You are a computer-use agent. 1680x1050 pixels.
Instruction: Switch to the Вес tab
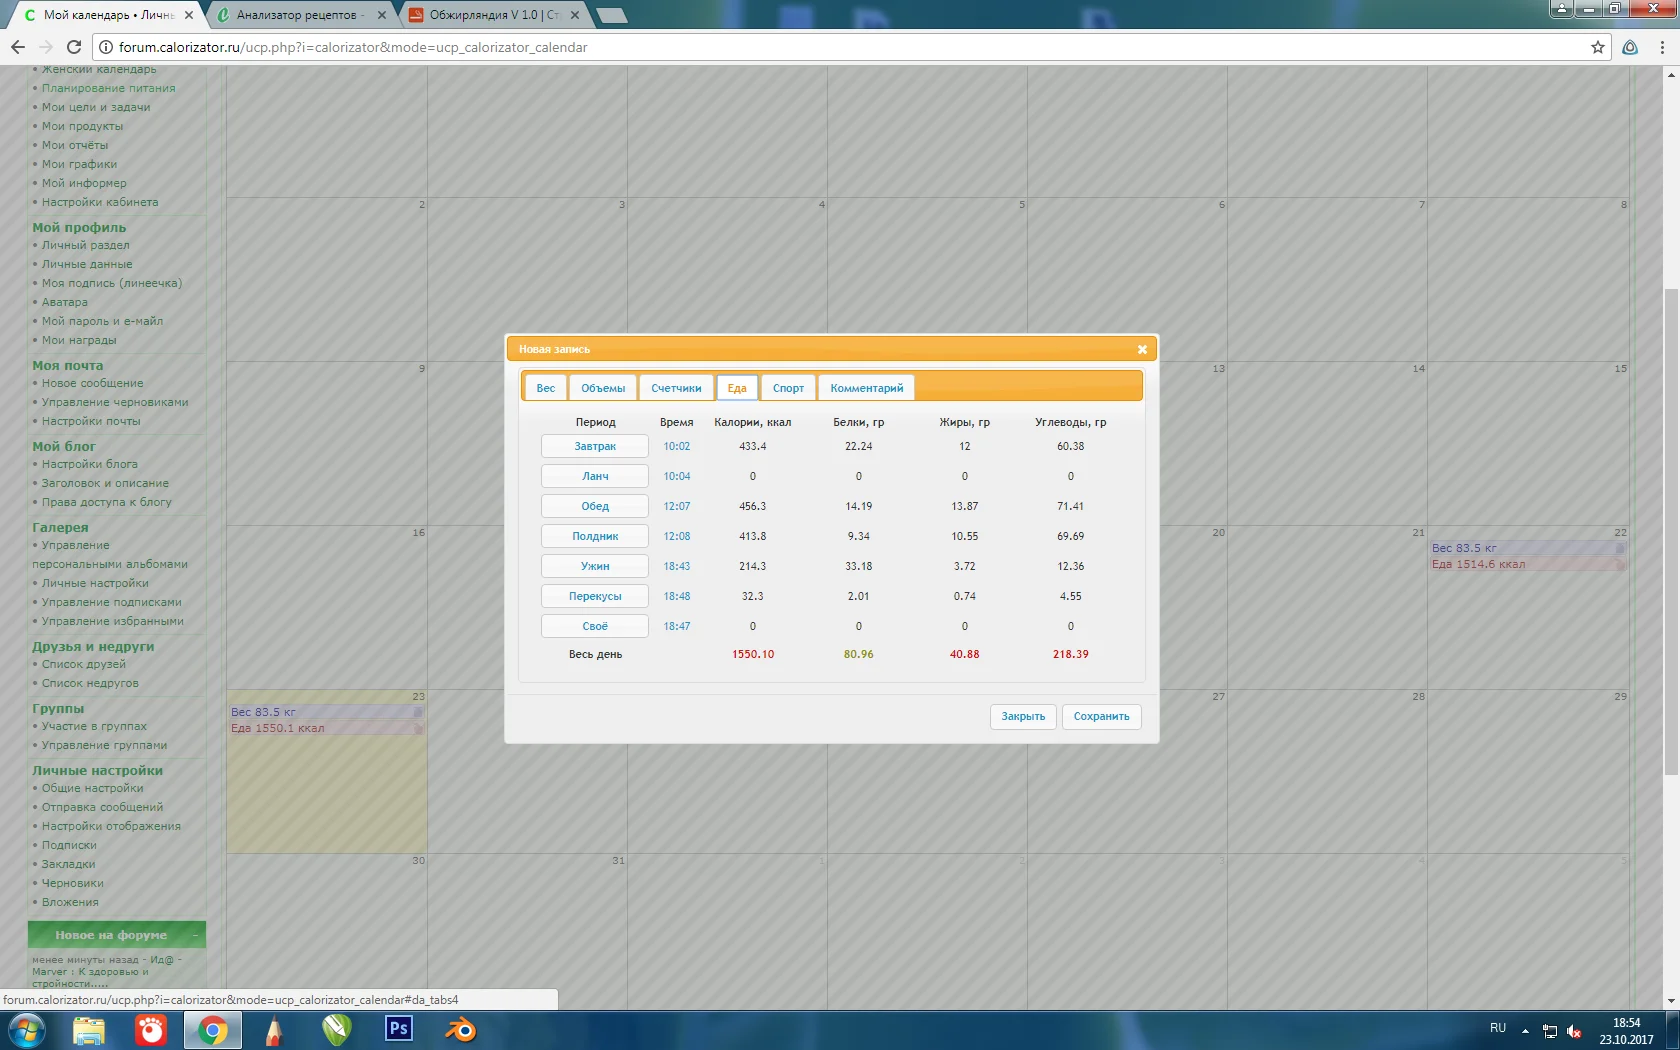click(x=545, y=388)
